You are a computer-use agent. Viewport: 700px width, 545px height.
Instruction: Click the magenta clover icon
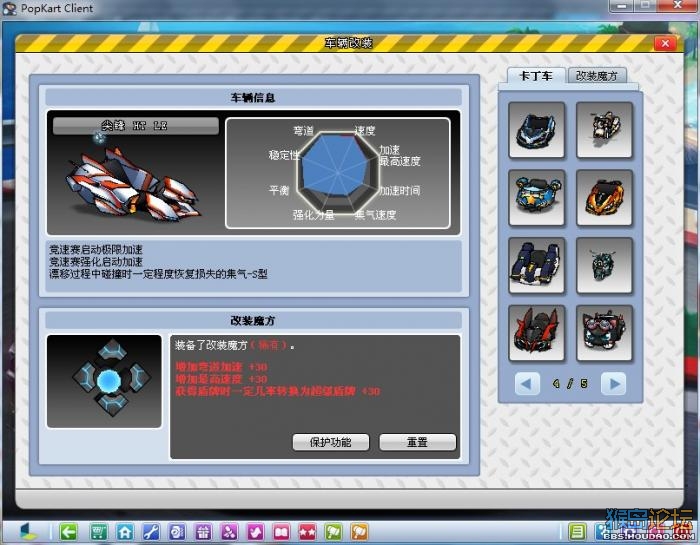229,532
